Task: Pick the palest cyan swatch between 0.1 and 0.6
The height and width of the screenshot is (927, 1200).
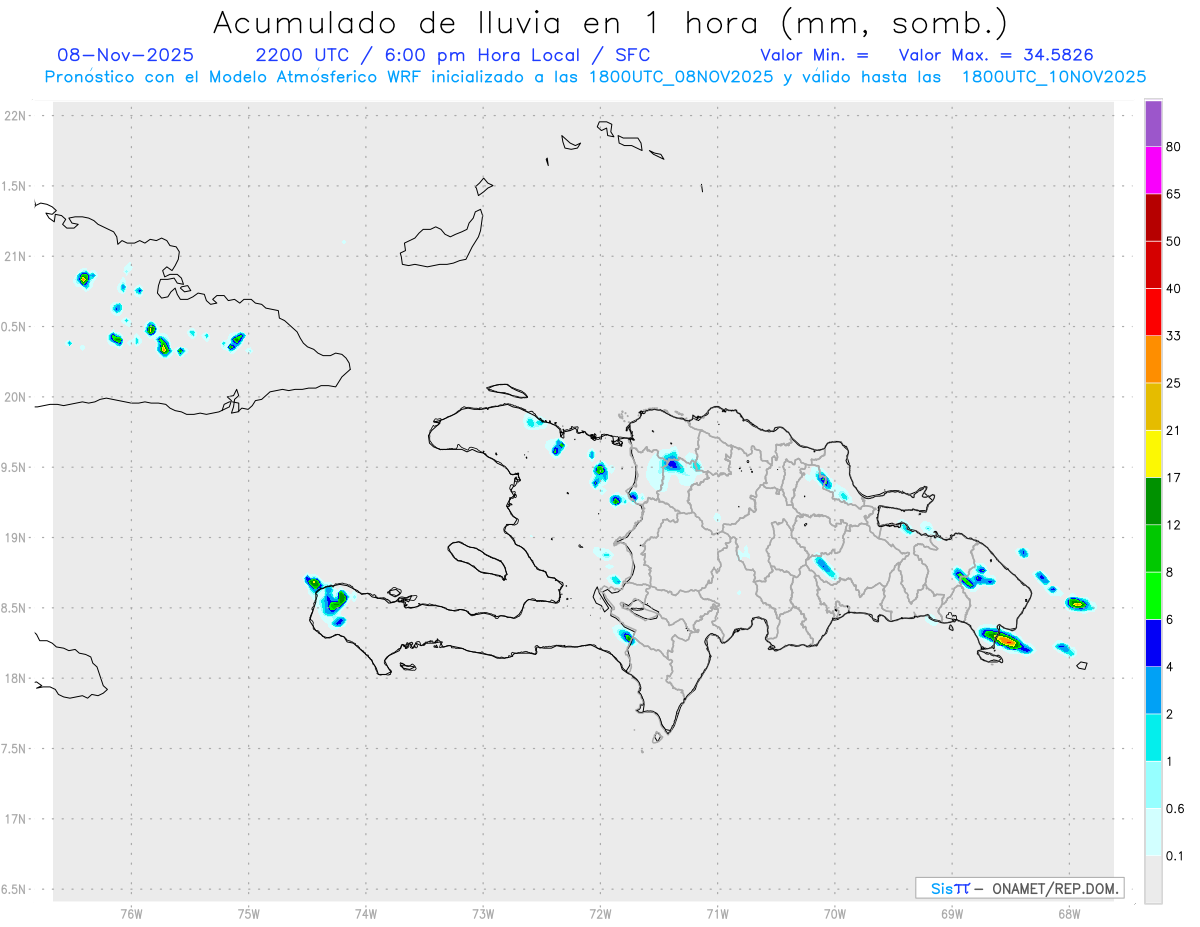Action: (x=1153, y=831)
